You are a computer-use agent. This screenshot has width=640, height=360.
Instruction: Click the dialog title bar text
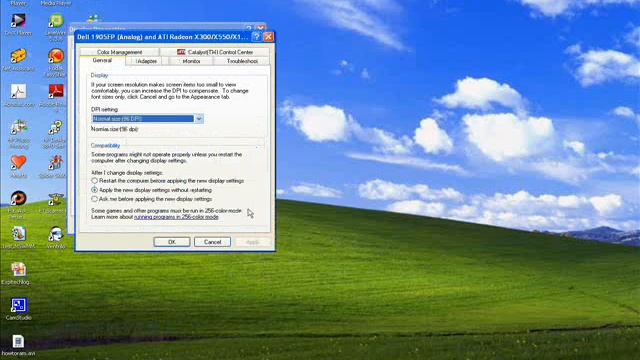(x=162, y=37)
